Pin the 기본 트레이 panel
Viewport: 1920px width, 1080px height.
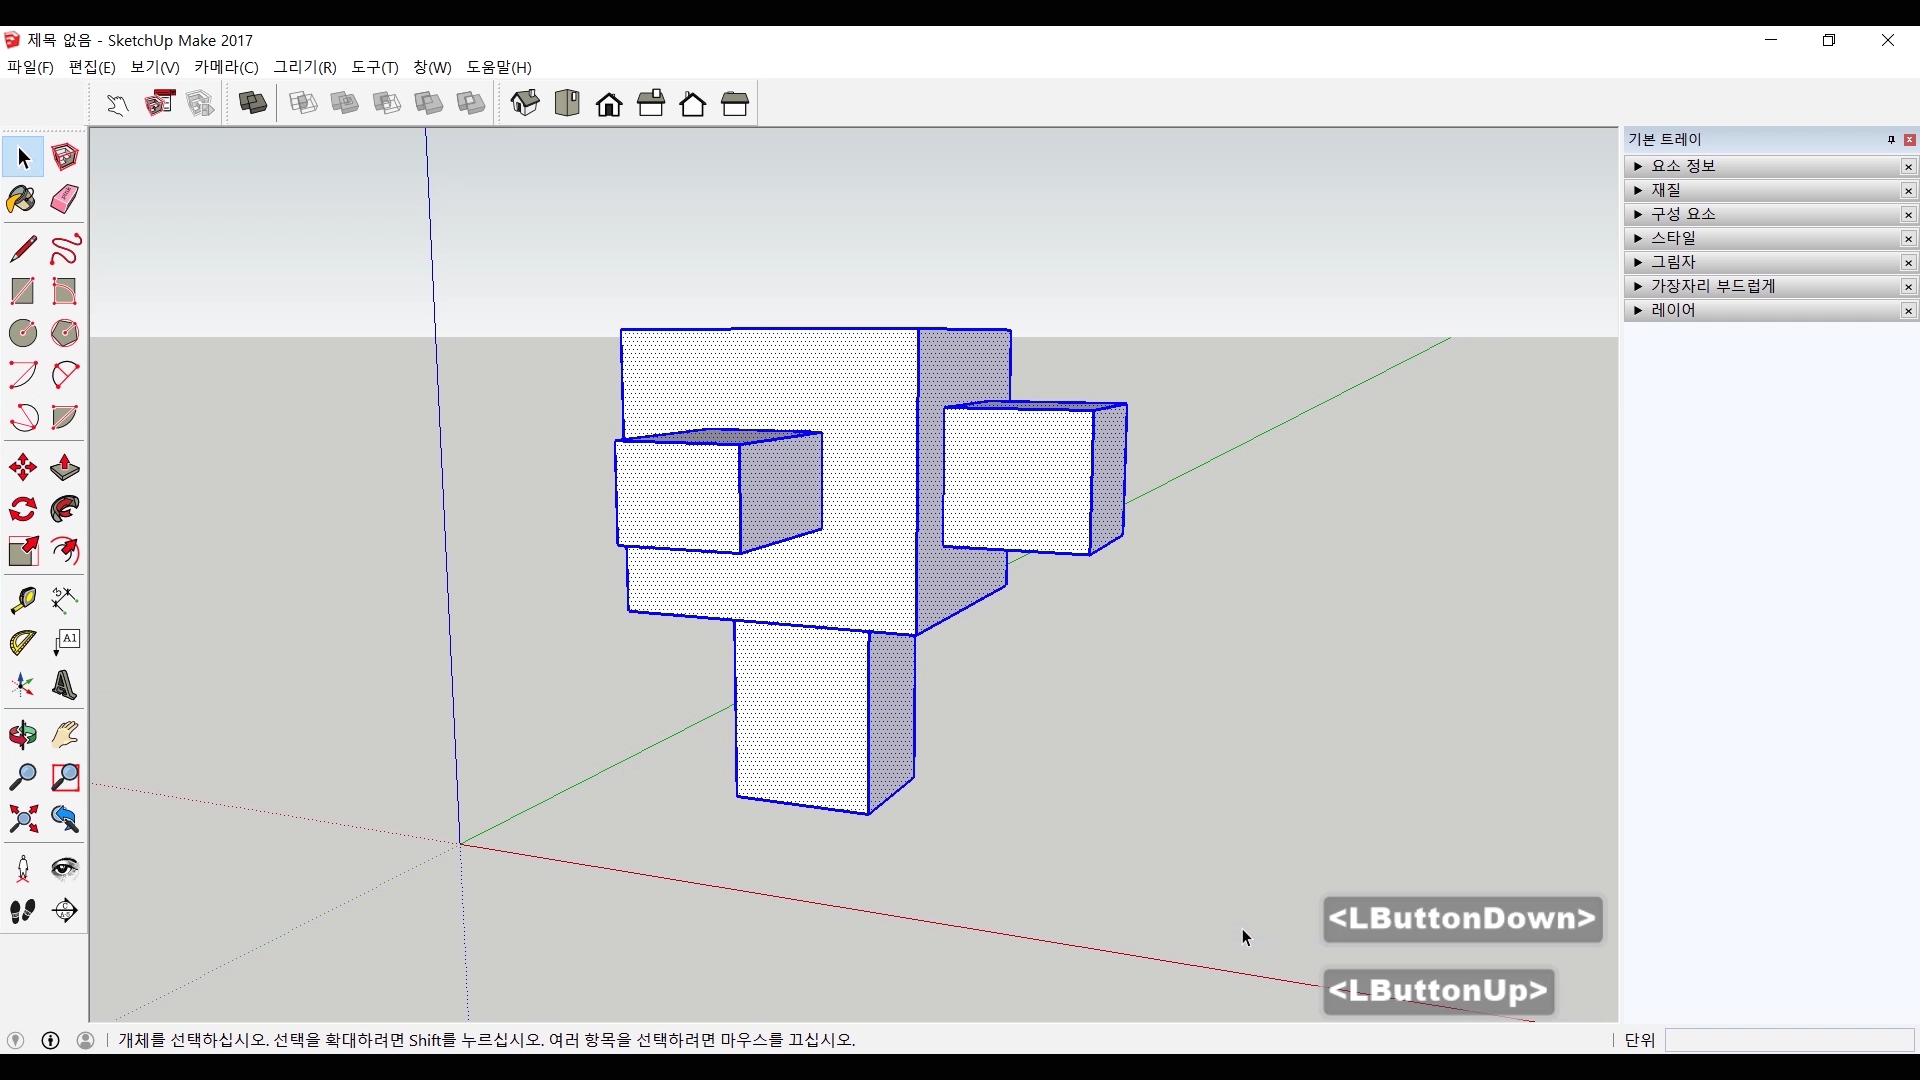pos(1891,140)
